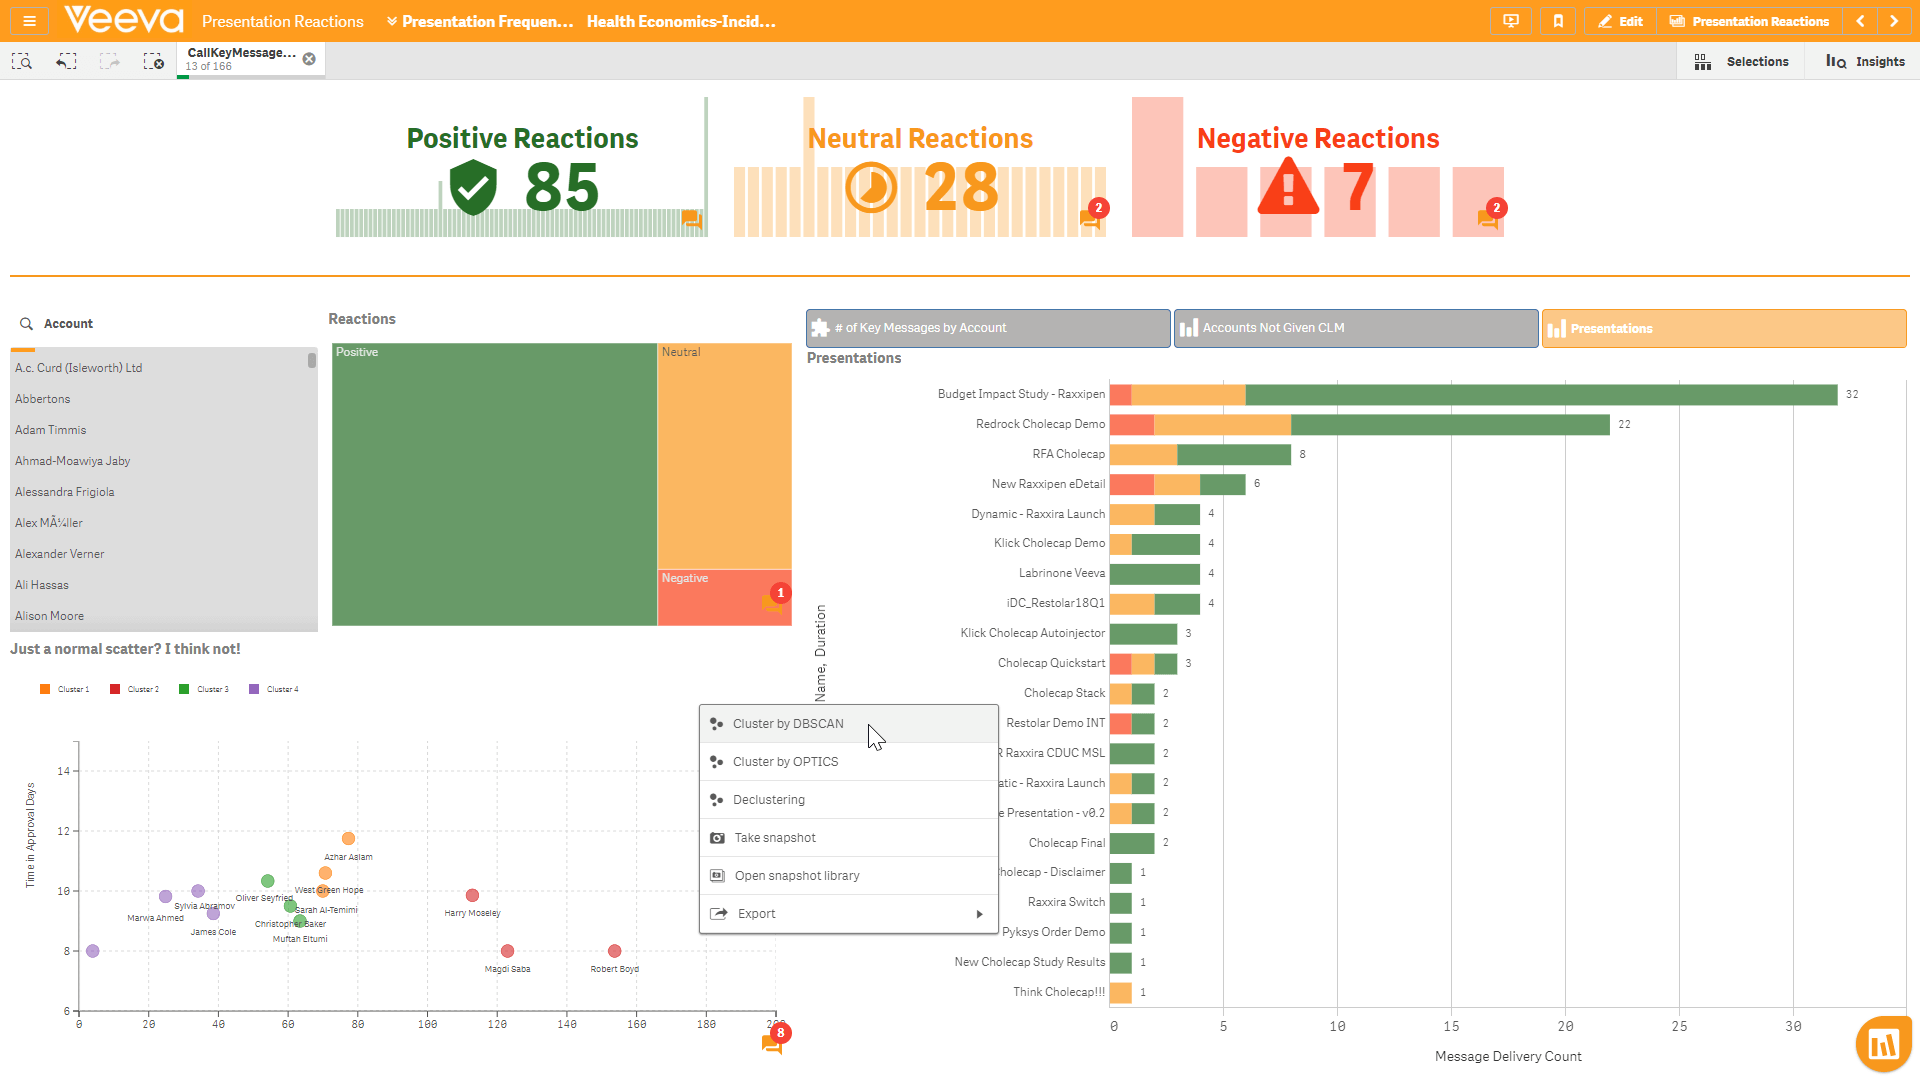This screenshot has height=1080, width=1920.
Task: Open comments on Positive Reactions KPI
Action: click(x=691, y=219)
